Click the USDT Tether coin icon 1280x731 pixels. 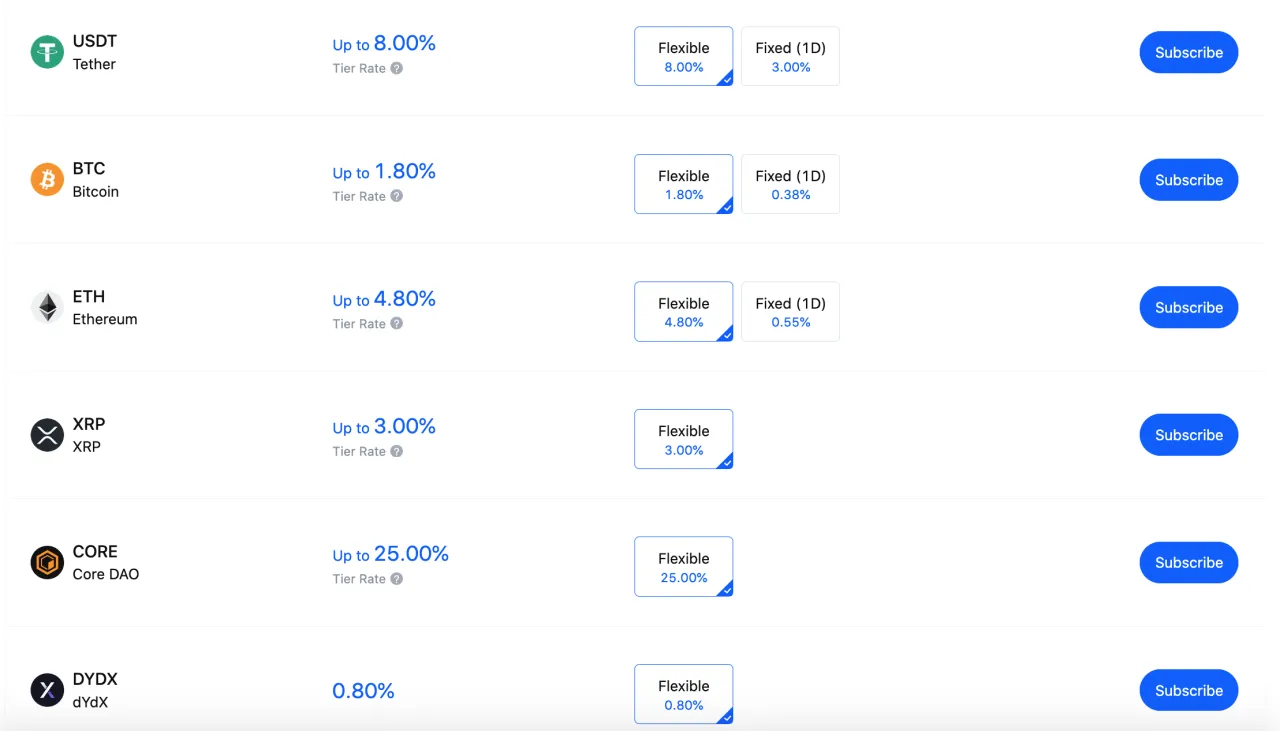click(x=47, y=52)
